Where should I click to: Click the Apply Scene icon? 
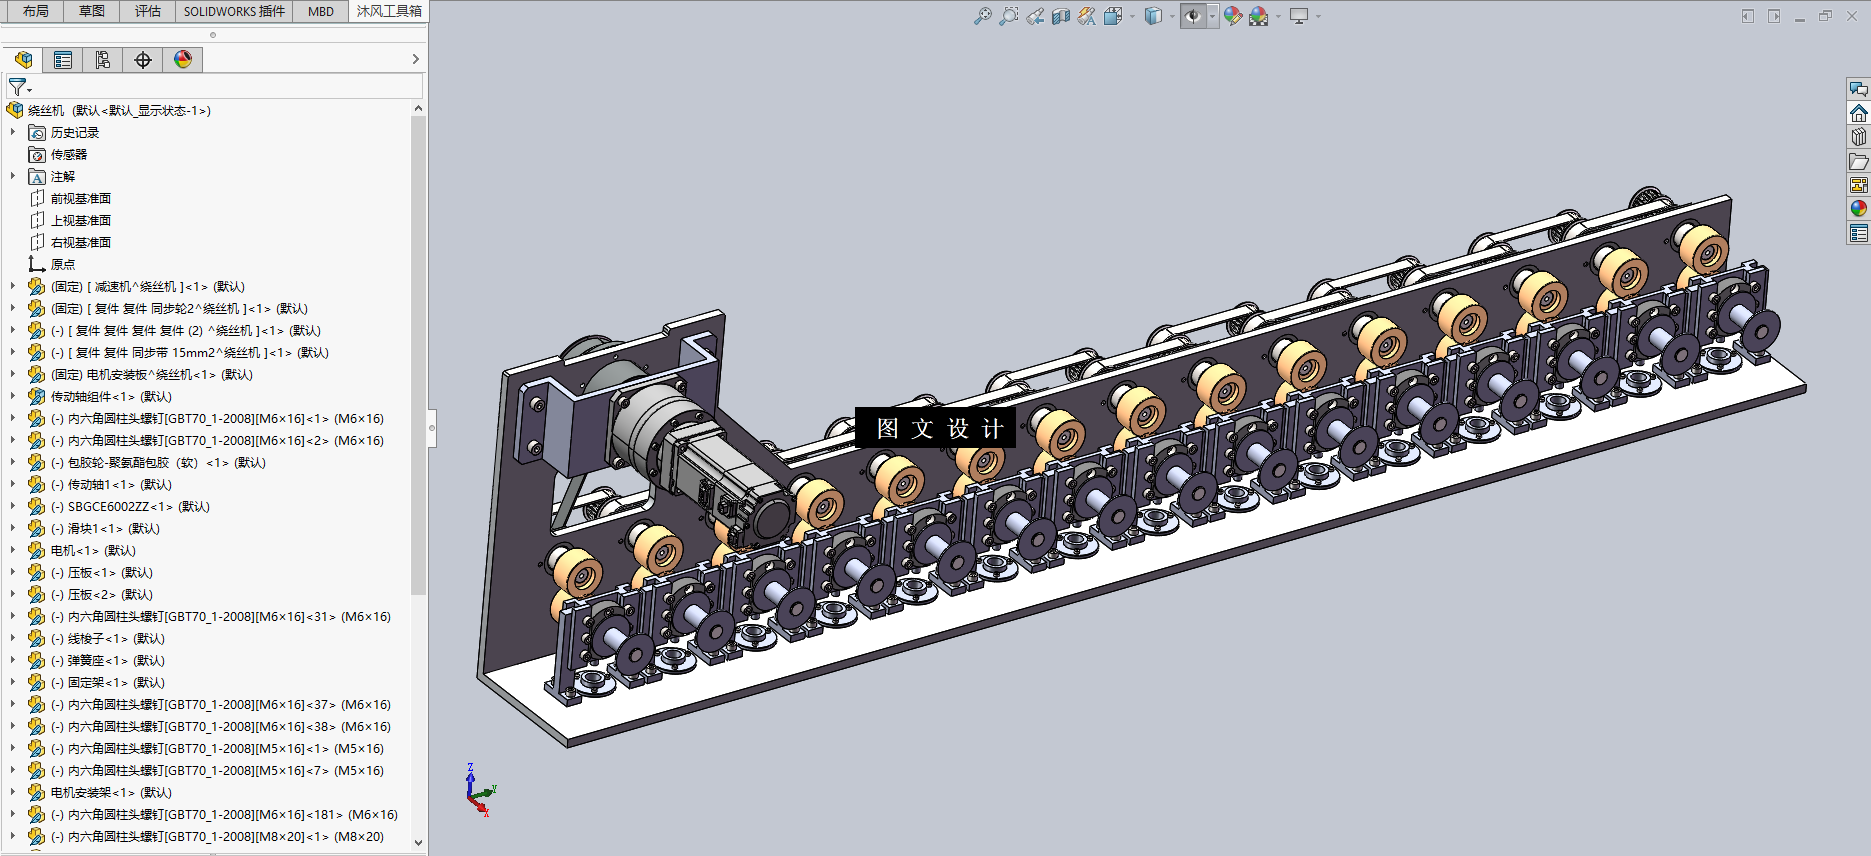pos(1259,16)
